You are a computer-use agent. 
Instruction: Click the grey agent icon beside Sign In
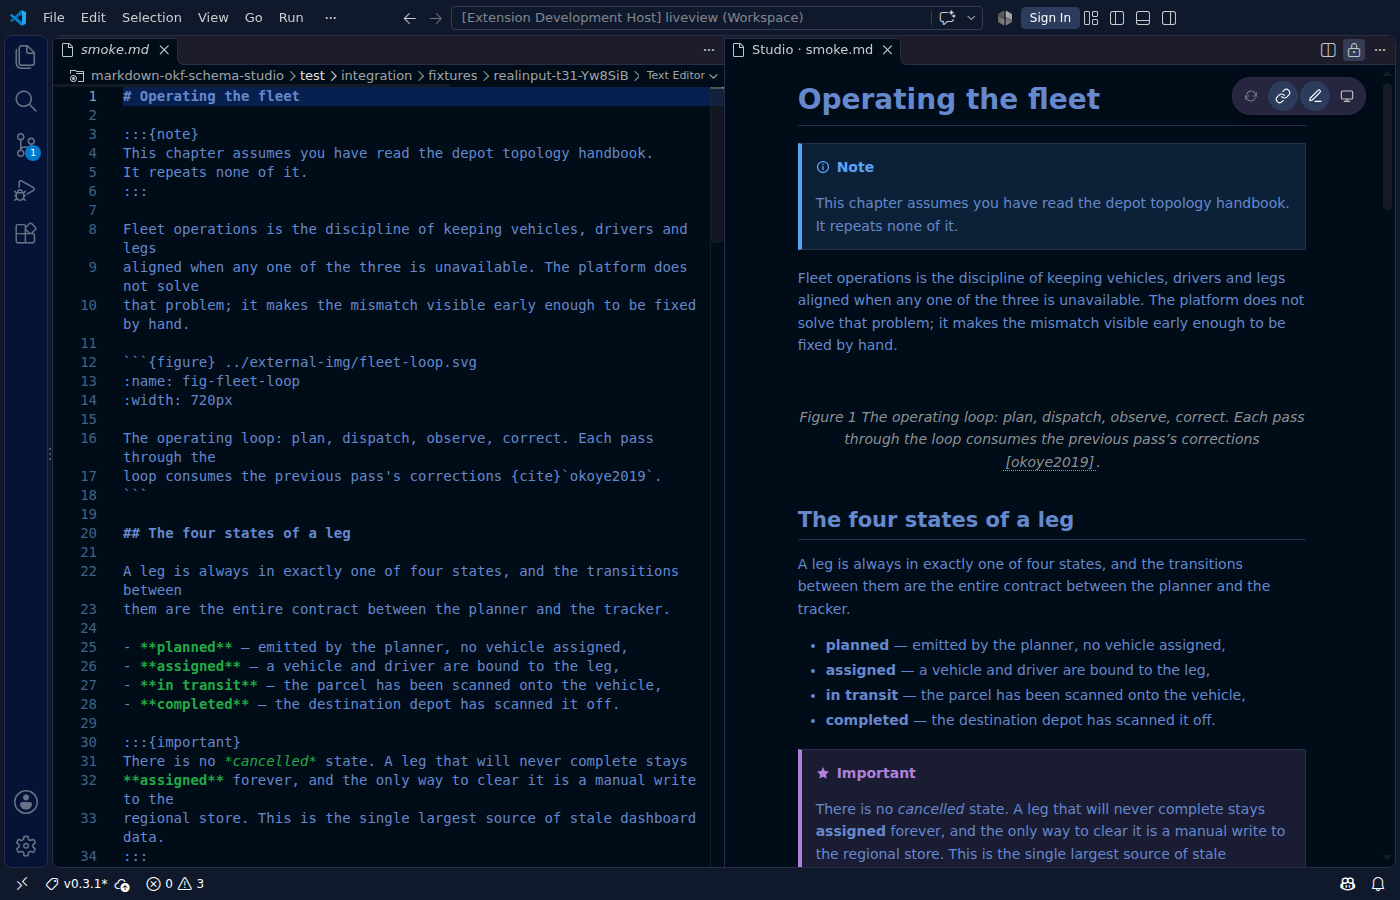point(1005,18)
